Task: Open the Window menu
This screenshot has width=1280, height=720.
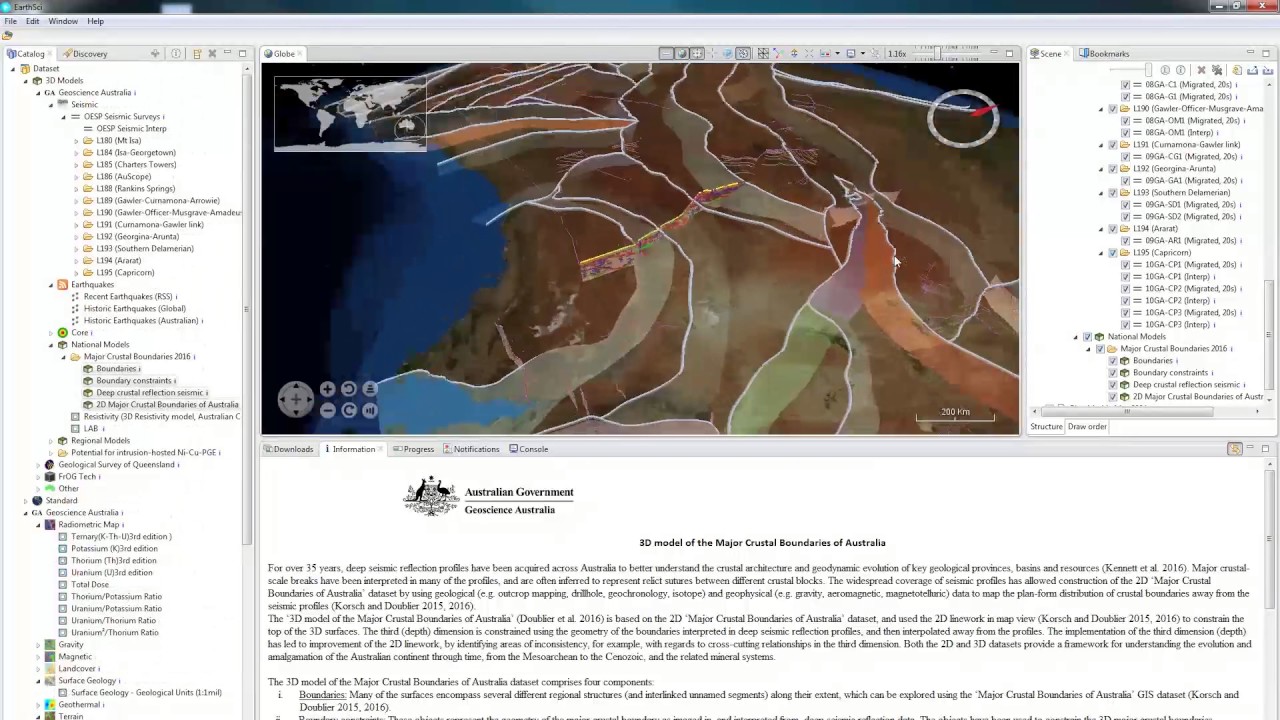Action: 63,21
